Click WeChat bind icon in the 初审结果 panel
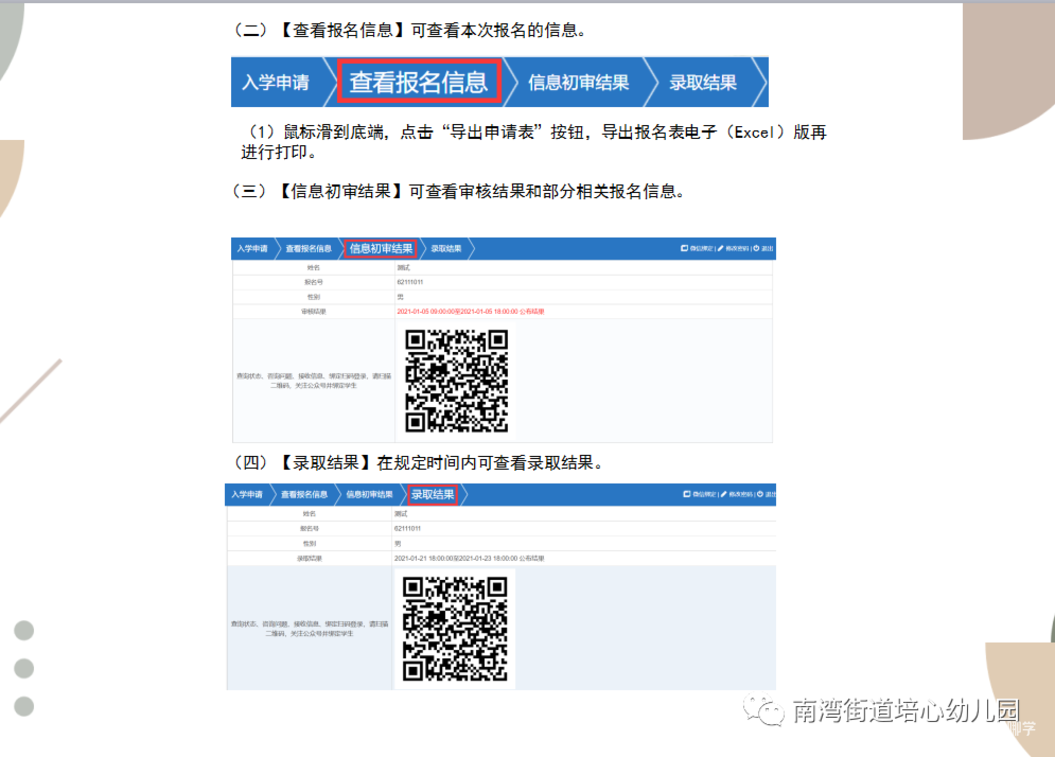1055x757 pixels. point(684,248)
